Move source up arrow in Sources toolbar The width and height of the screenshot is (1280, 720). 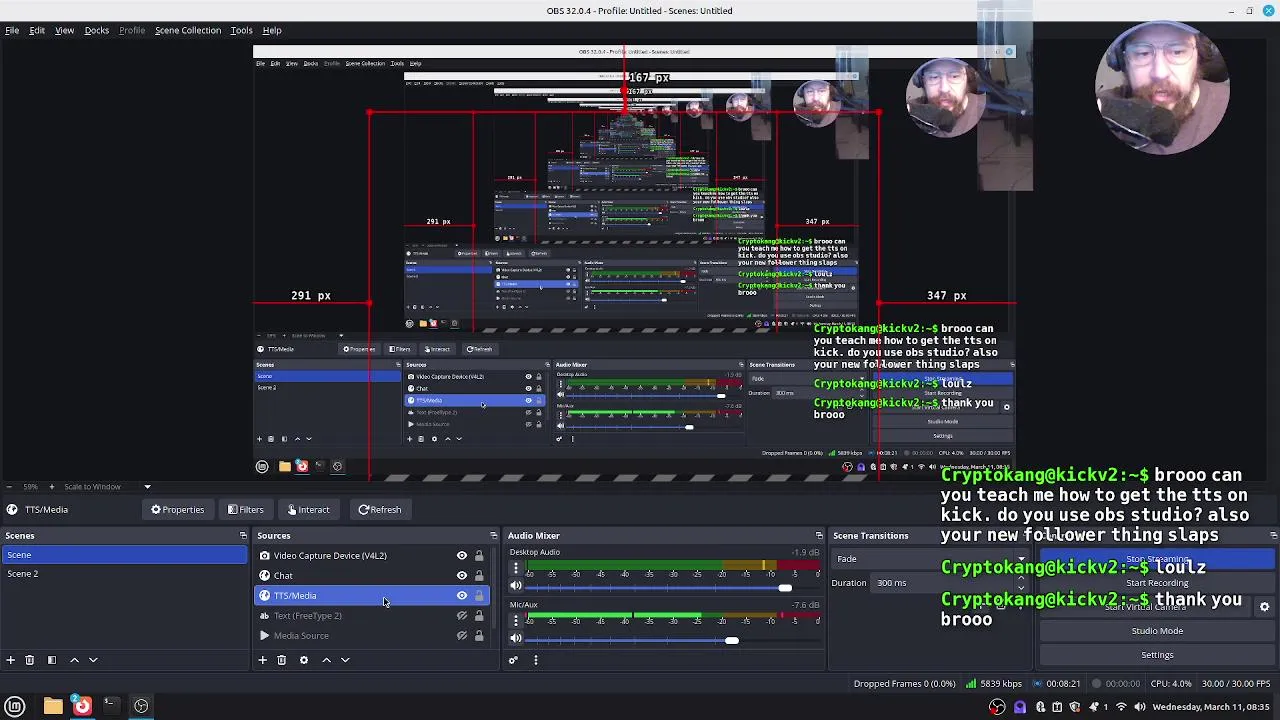[326, 660]
